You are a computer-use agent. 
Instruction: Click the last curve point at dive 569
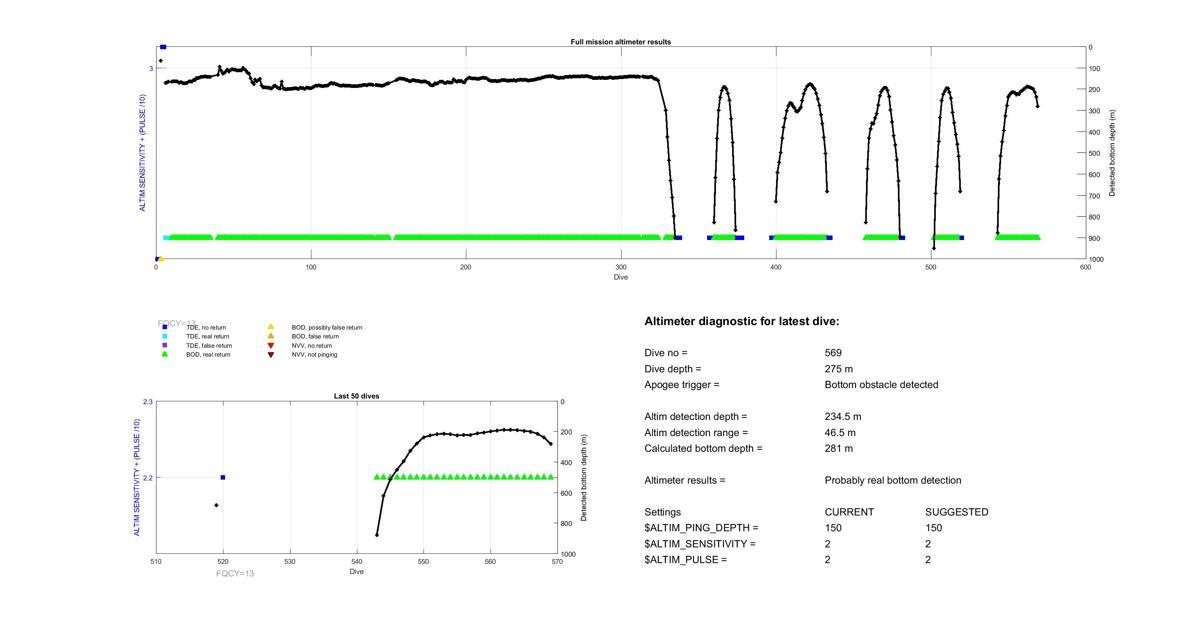[x=550, y=444]
